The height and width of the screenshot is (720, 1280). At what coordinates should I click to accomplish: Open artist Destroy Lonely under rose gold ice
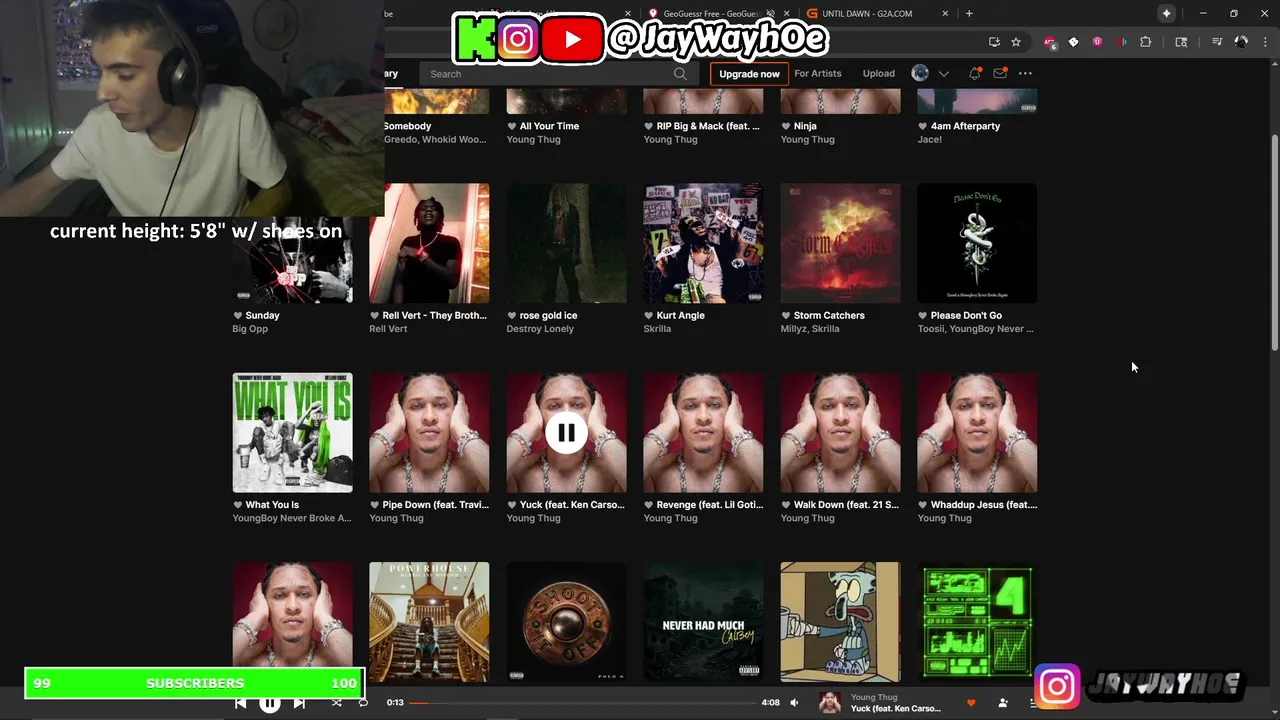[540, 328]
